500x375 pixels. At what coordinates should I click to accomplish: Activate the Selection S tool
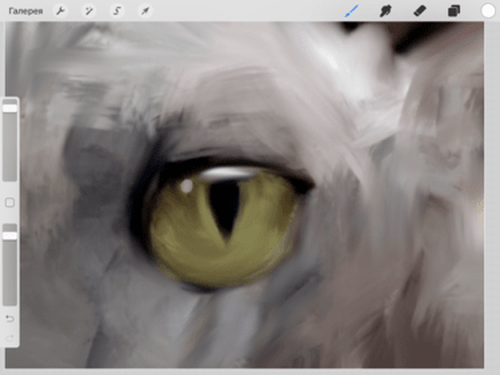pos(117,11)
